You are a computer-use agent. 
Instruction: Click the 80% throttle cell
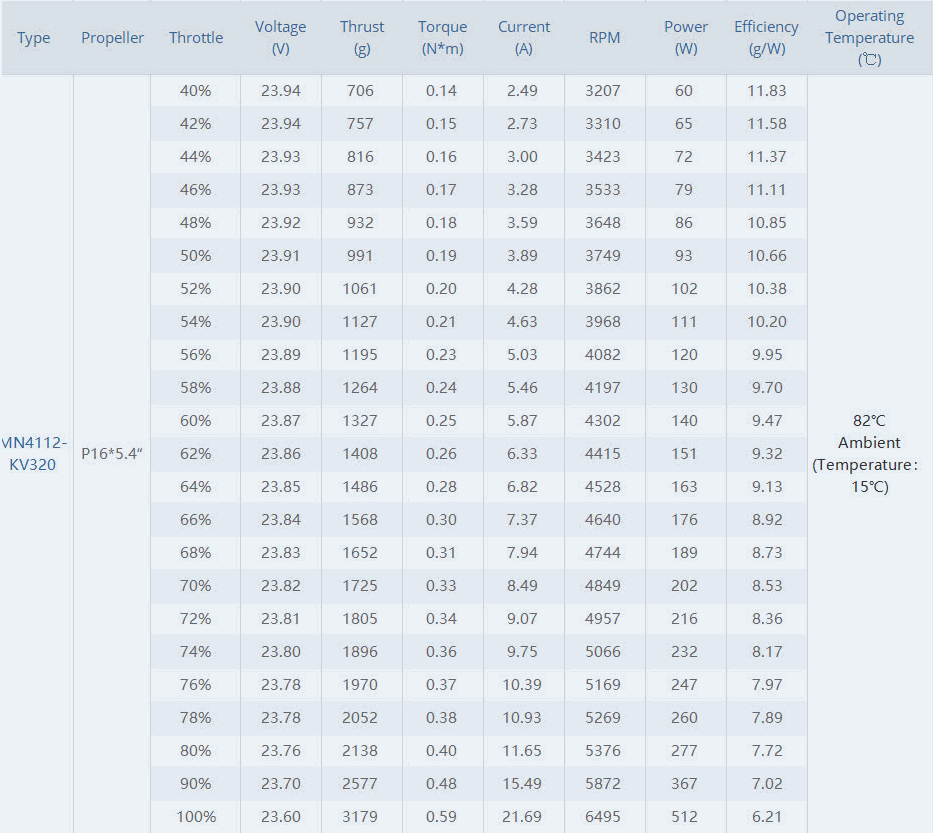196,750
